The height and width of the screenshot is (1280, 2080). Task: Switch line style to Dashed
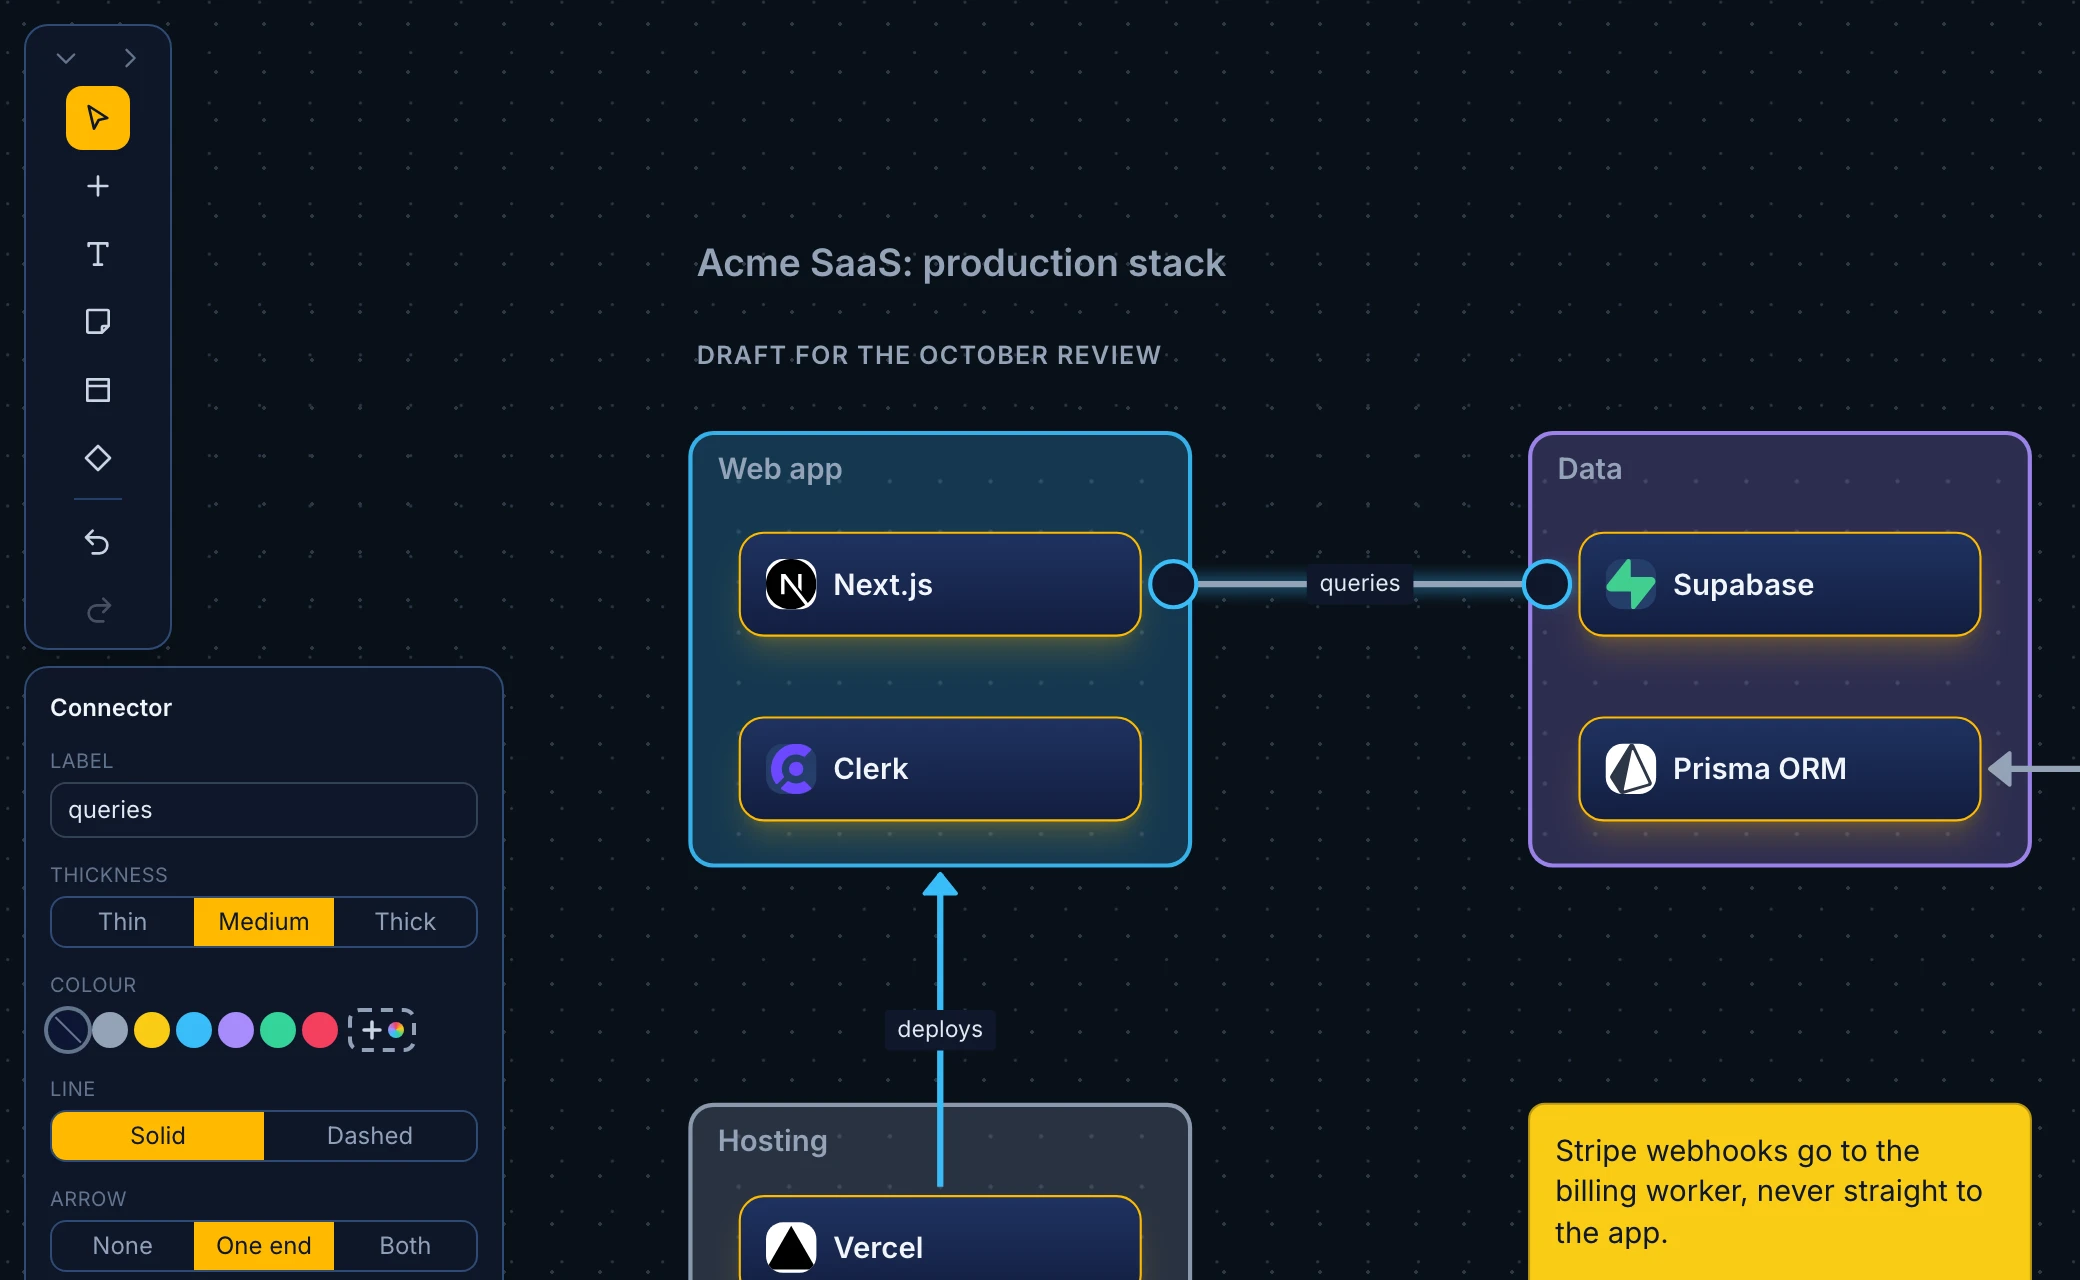click(370, 1135)
